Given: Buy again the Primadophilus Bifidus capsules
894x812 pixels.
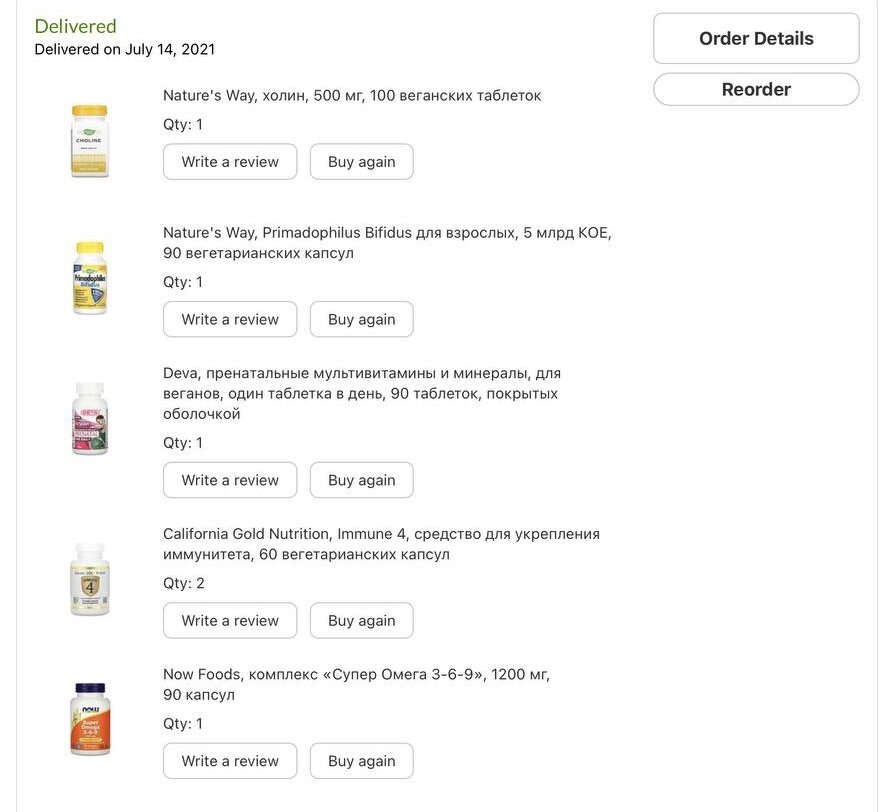Looking at the screenshot, I should (361, 320).
